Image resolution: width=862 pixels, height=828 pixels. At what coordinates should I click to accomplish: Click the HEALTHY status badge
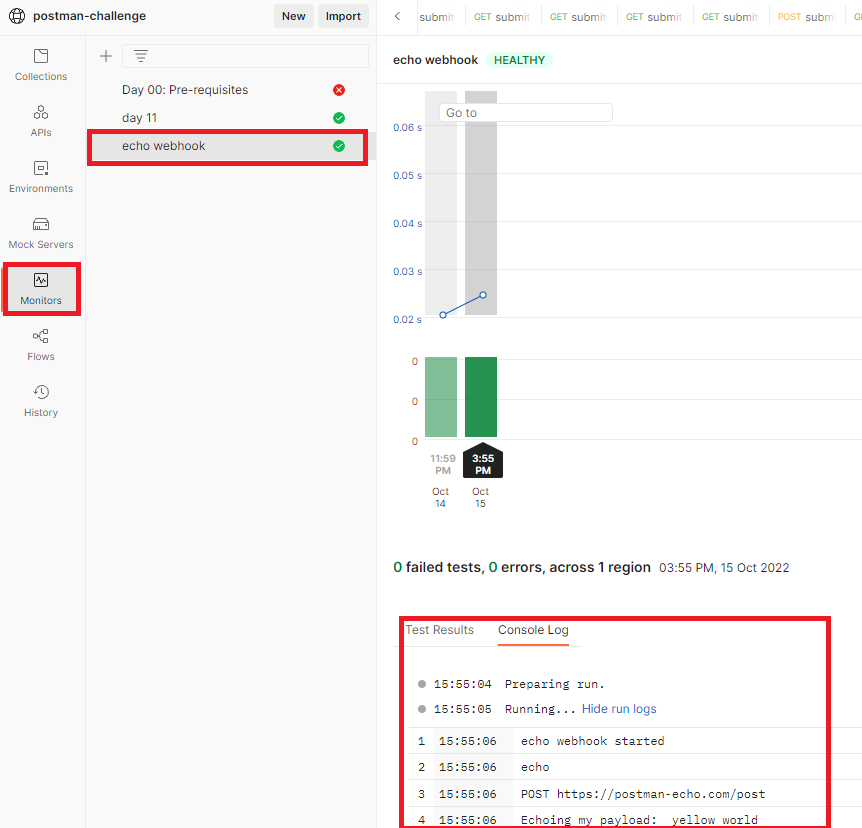520,60
